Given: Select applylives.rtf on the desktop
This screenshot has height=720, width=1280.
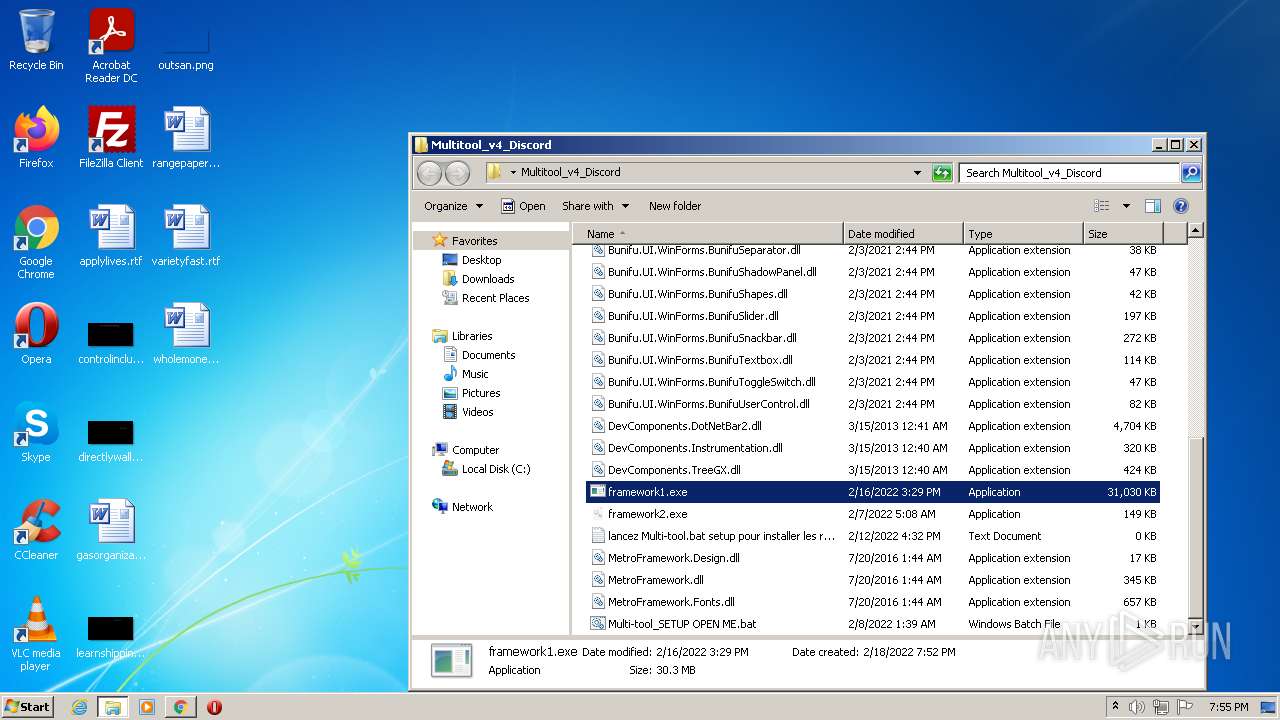Looking at the screenshot, I should pos(111,236).
